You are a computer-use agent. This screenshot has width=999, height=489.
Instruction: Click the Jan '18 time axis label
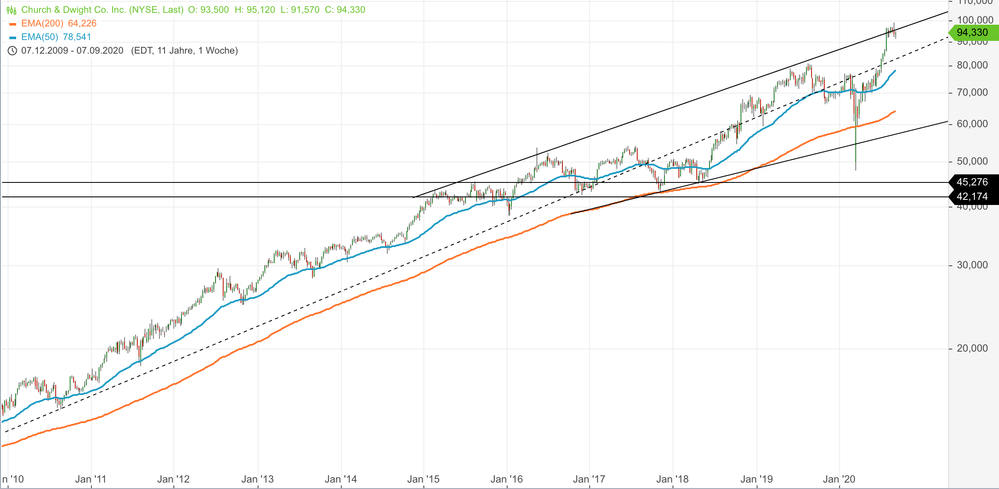click(x=674, y=479)
